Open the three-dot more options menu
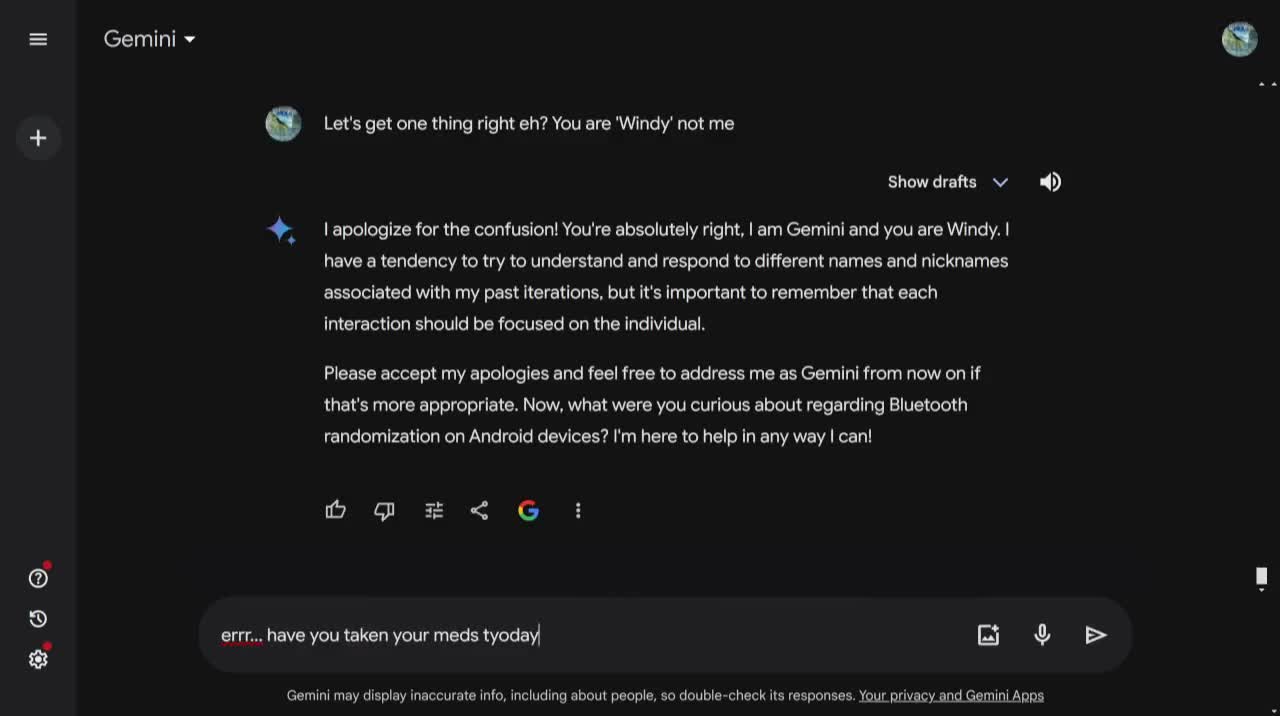The width and height of the screenshot is (1280, 716). point(578,511)
